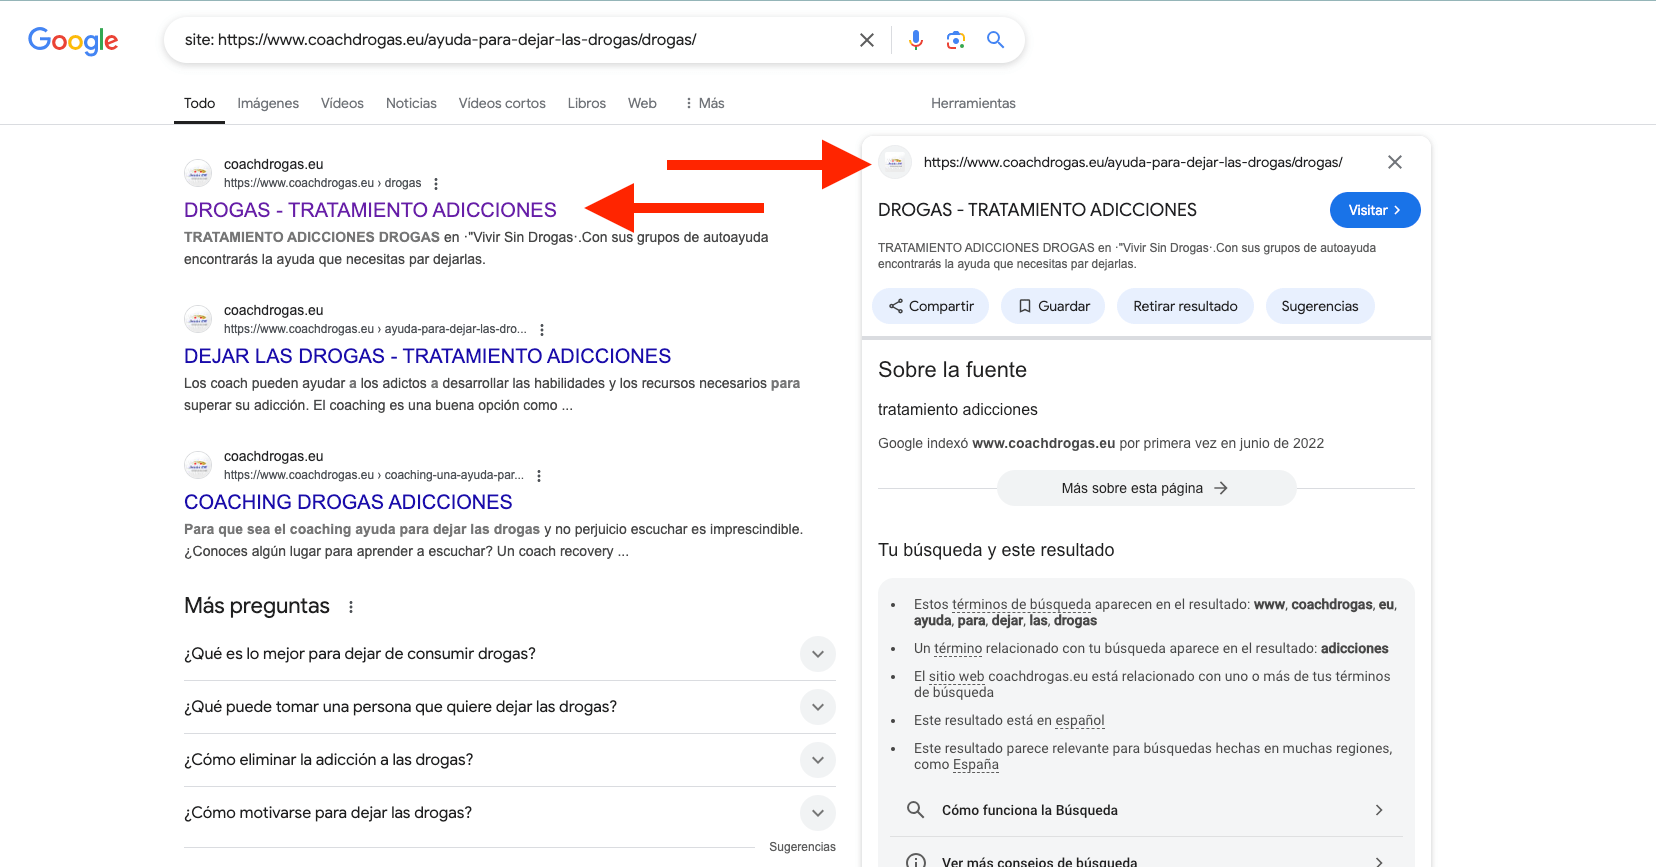The image size is (1656, 867).
Task: Click the Compartir share button
Action: tap(931, 306)
